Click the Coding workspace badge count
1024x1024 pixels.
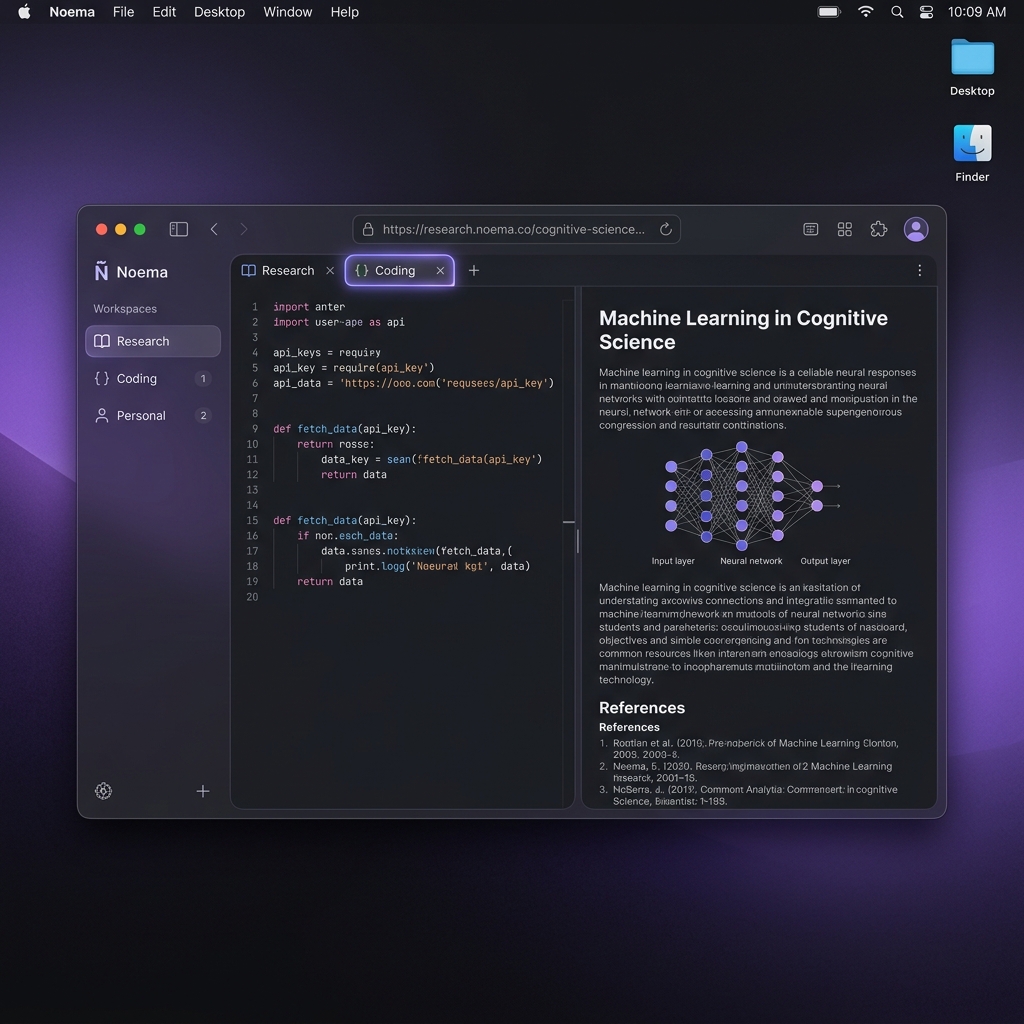coord(203,378)
